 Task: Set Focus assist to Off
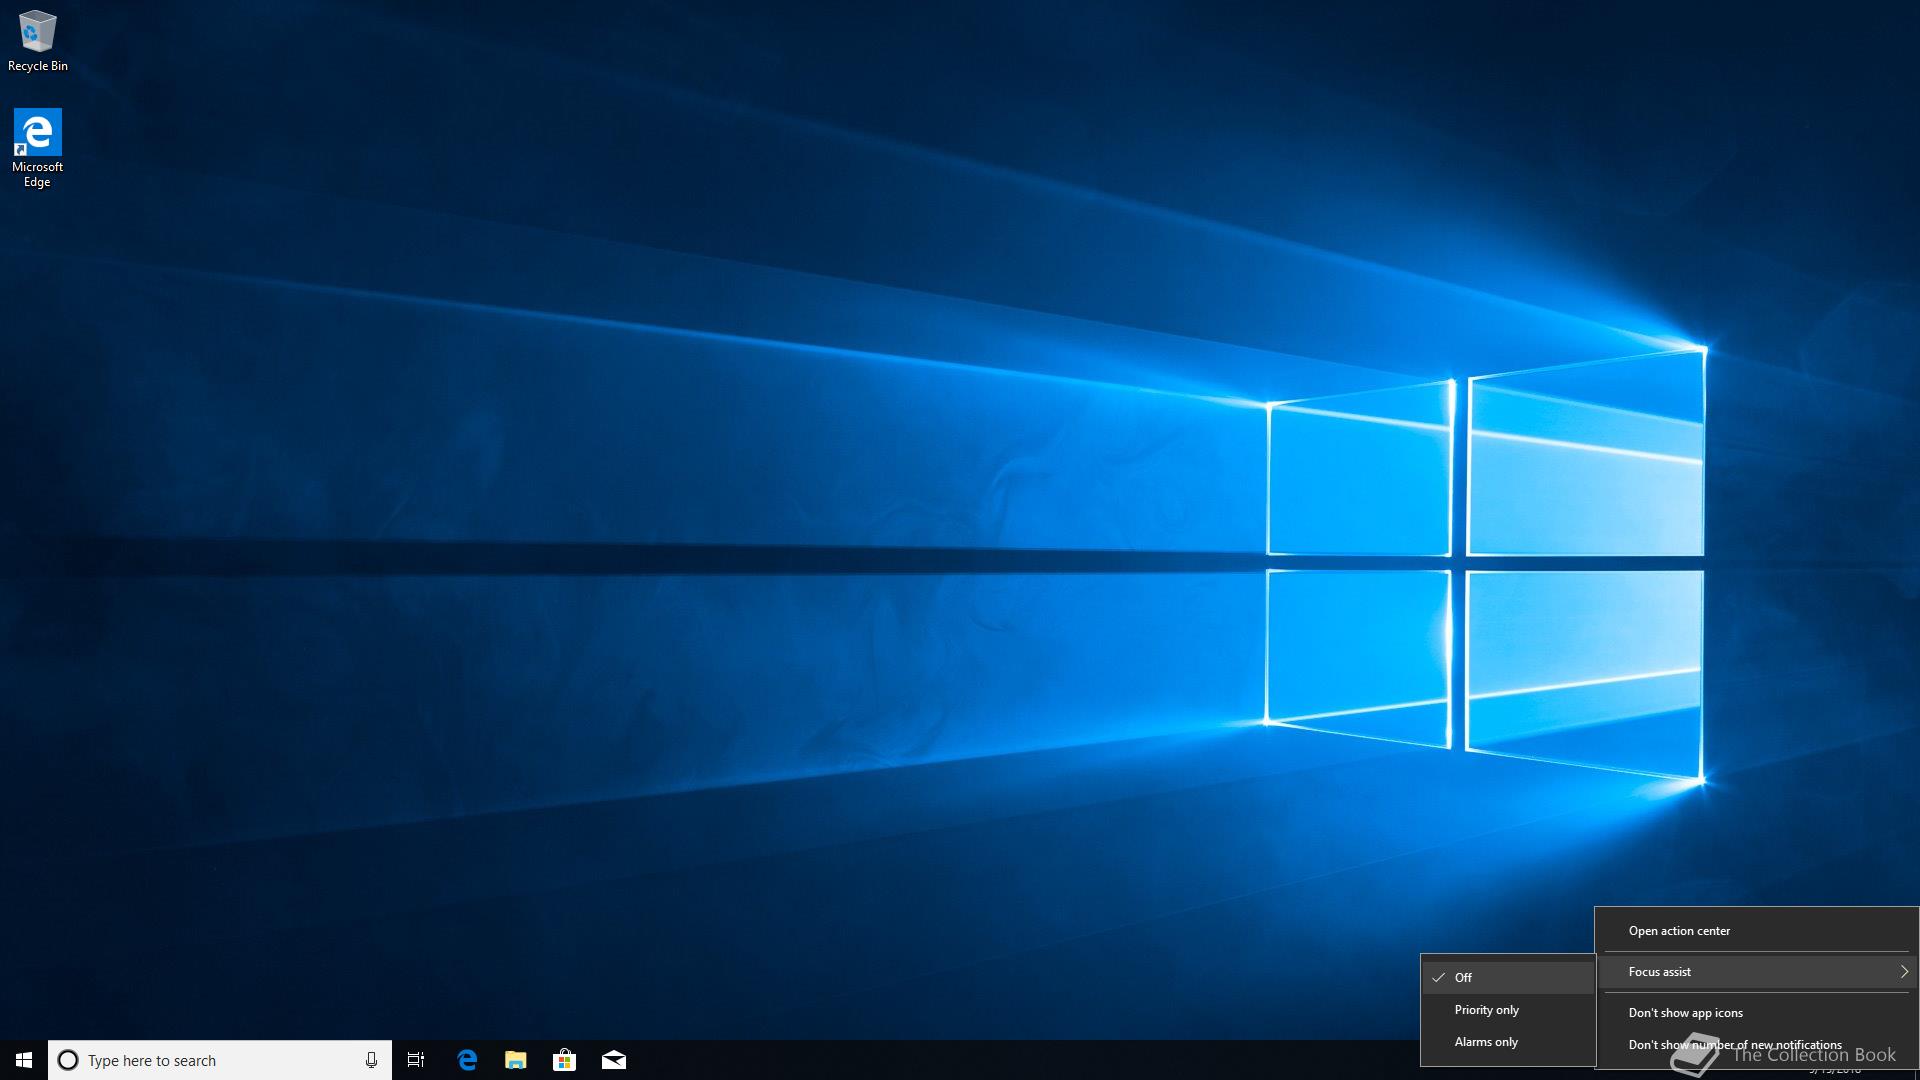[1508, 978]
